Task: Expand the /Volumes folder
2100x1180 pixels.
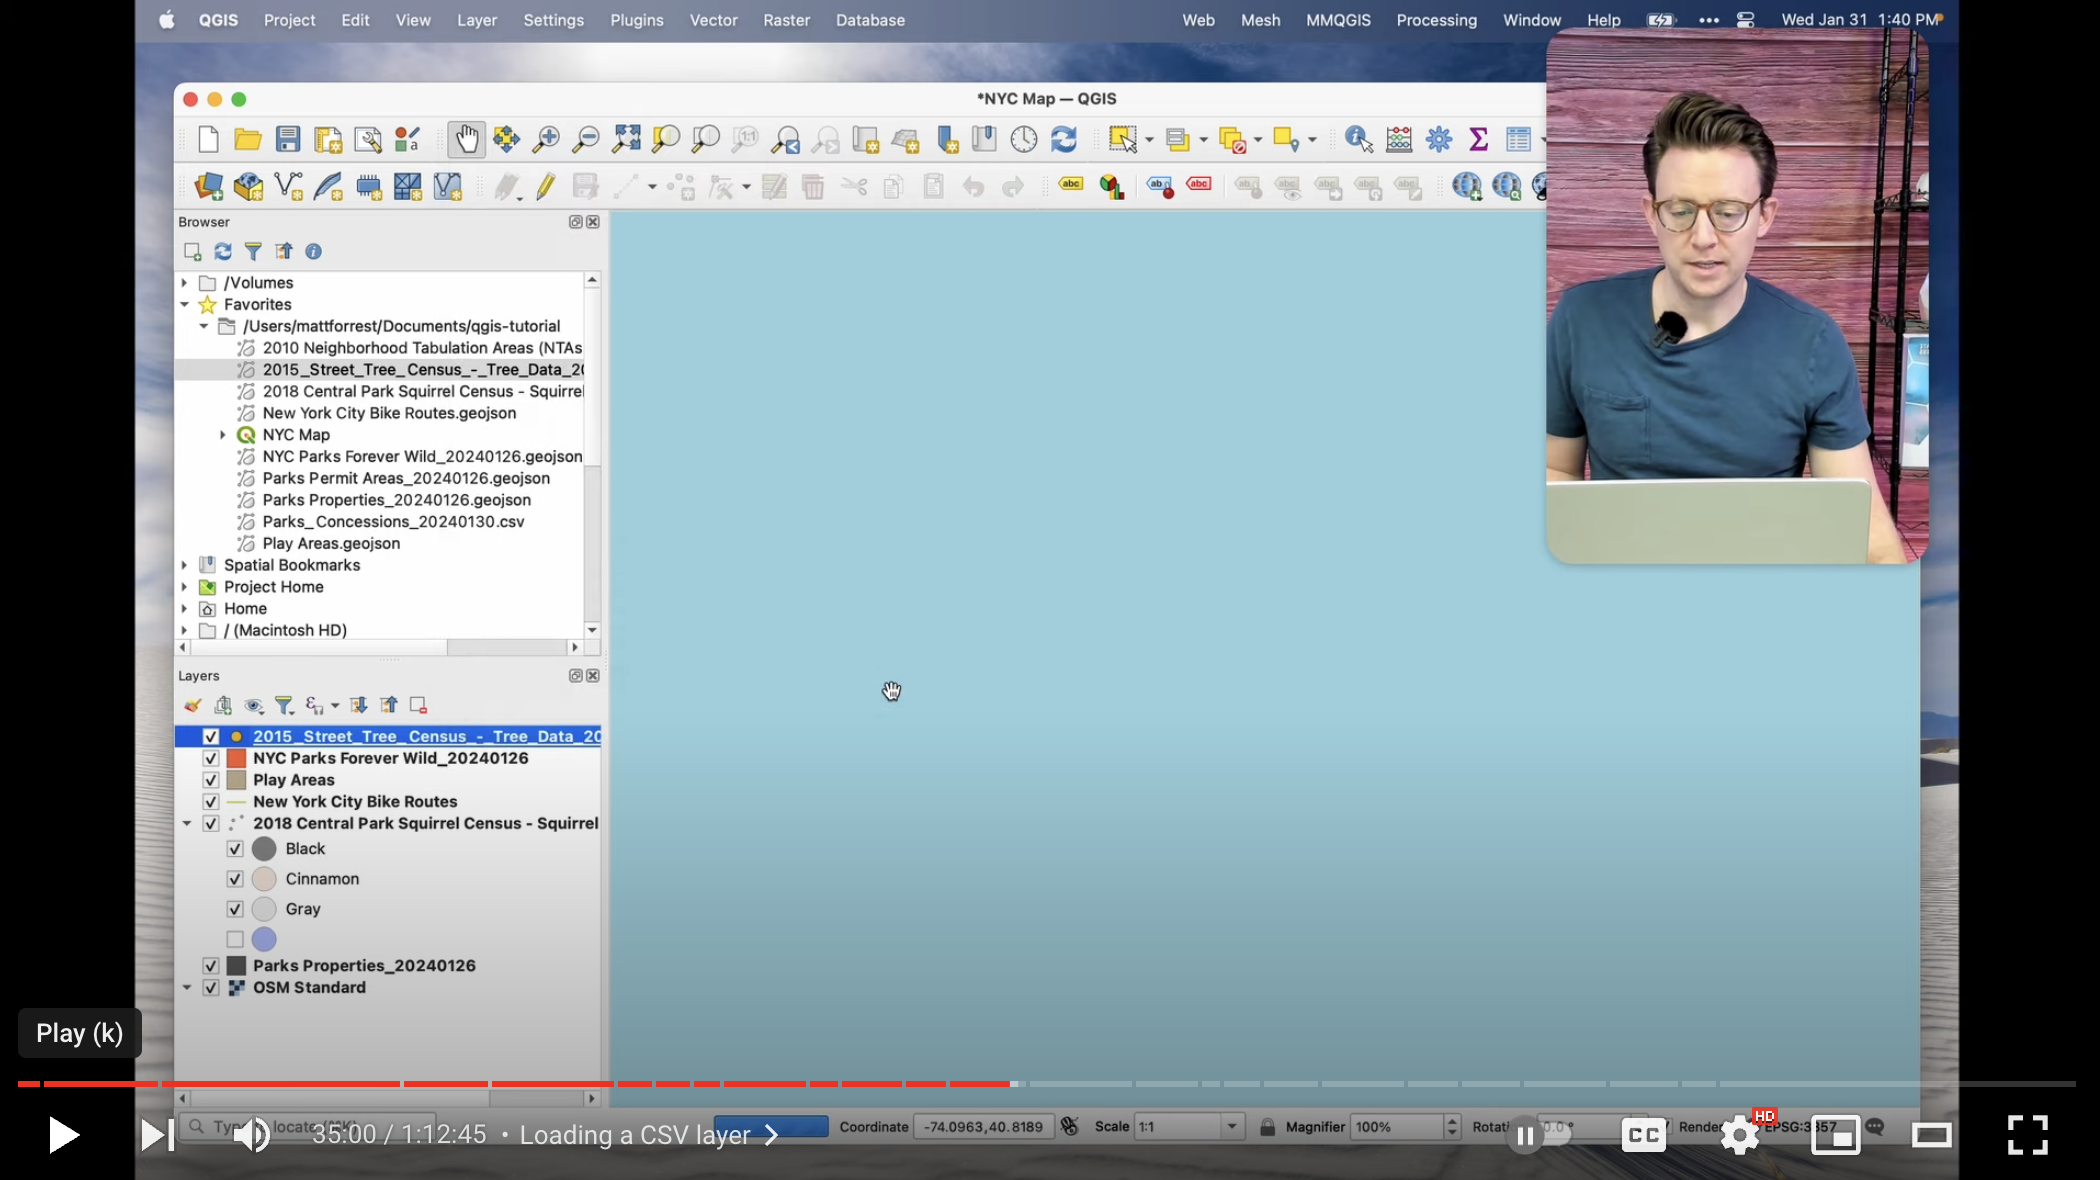Action: (184, 283)
